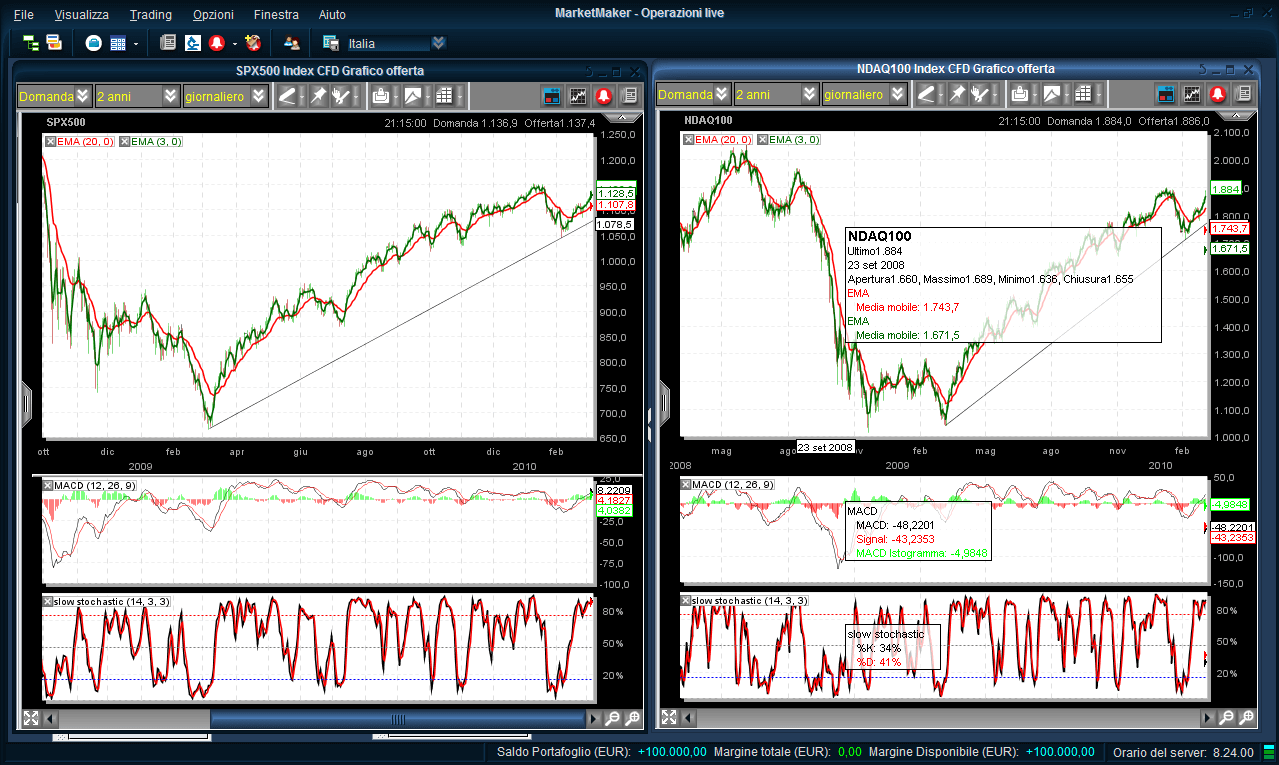Viewport: 1279px width, 765px height.
Task: Click the scroll right arrow under SPX500 chart
Action: (594, 718)
